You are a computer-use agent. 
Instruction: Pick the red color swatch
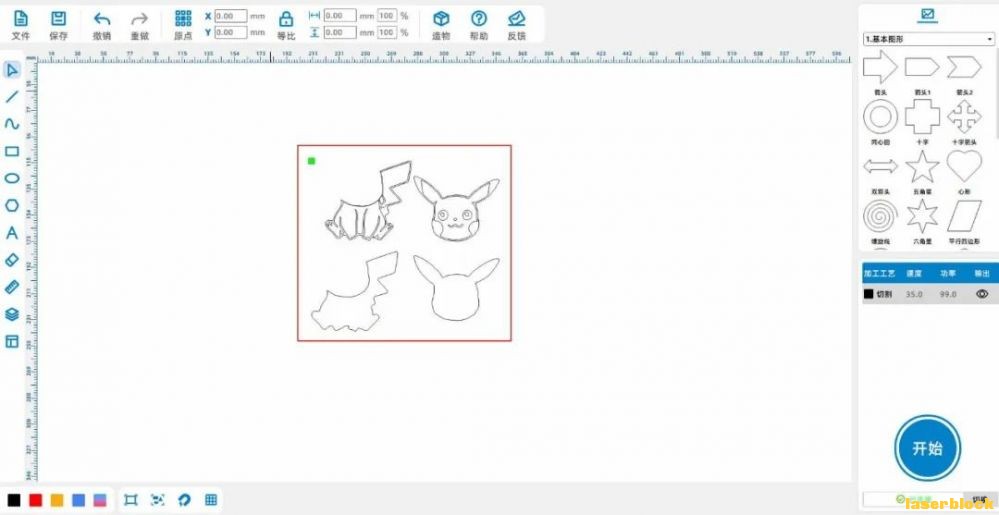point(36,500)
